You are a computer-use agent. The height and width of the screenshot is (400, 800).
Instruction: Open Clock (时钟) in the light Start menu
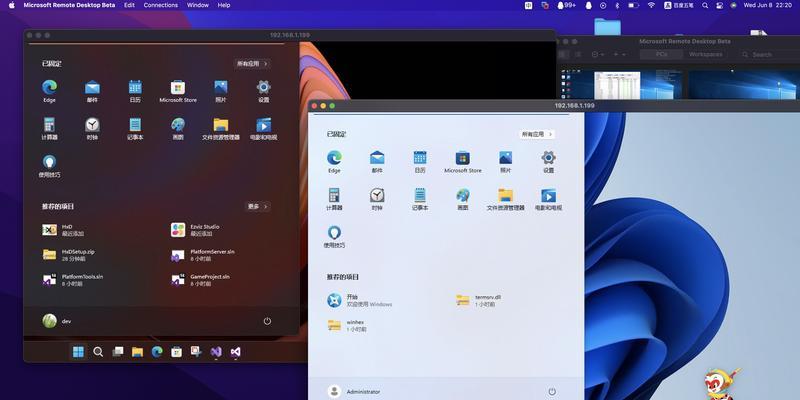click(x=377, y=199)
